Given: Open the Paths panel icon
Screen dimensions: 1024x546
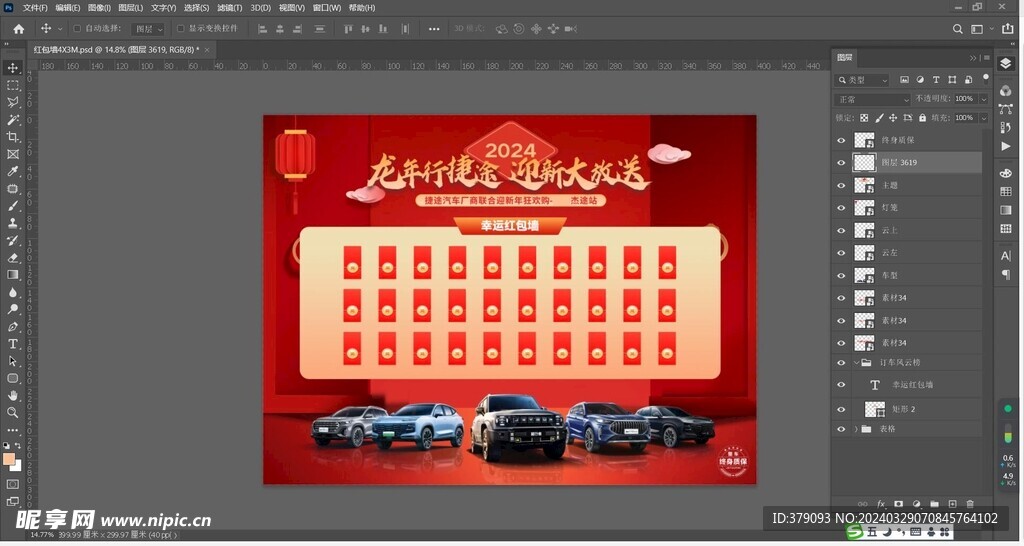Looking at the screenshot, I should coord(1006,109).
